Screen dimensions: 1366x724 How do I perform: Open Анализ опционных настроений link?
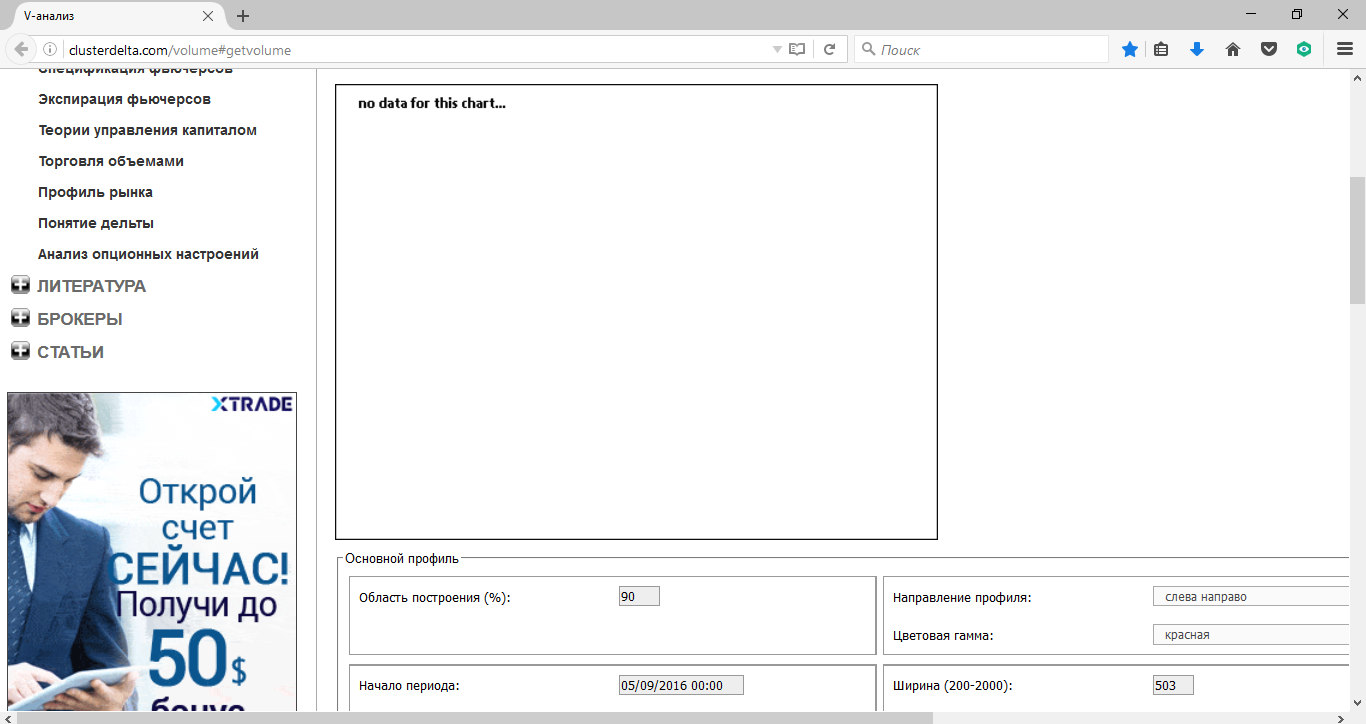(x=149, y=254)
